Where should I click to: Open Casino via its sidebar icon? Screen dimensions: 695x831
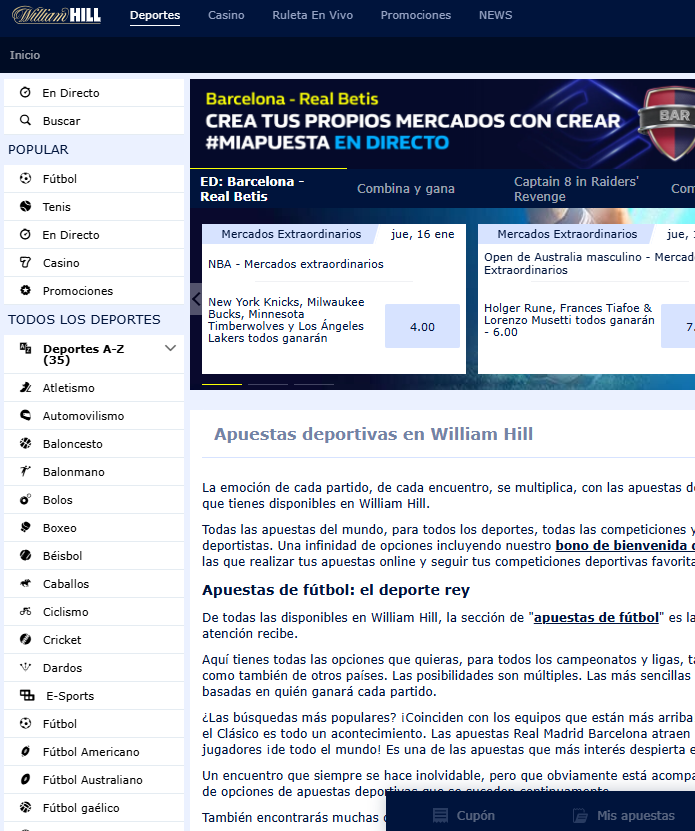25,263
